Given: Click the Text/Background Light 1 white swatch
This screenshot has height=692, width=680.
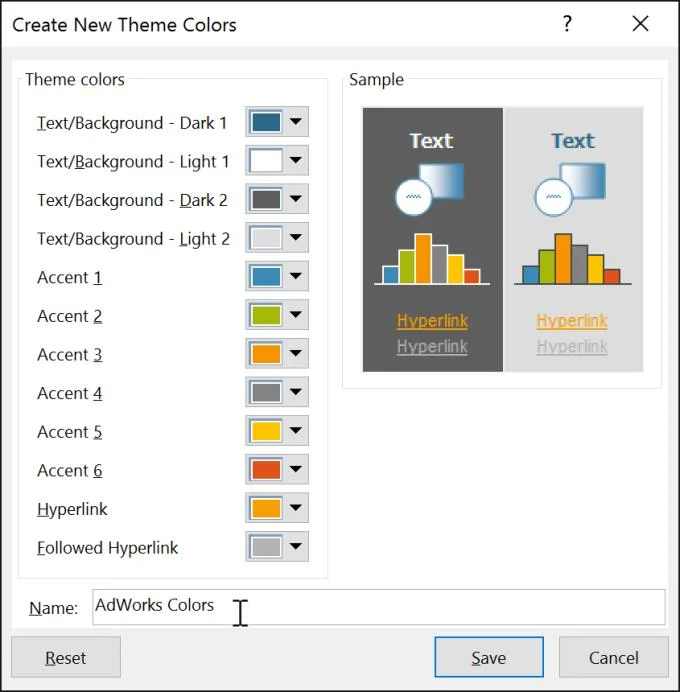Looking at the screenshot, I should pyautogui.click(x=266, y=161).
